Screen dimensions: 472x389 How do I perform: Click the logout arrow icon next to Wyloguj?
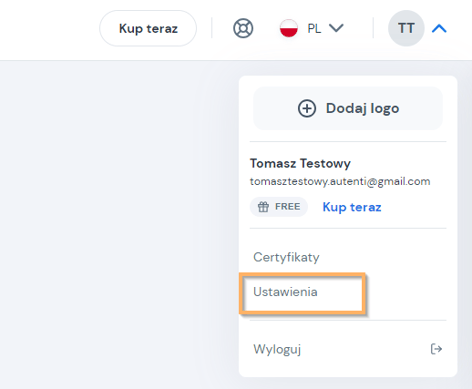click(436, 349)
